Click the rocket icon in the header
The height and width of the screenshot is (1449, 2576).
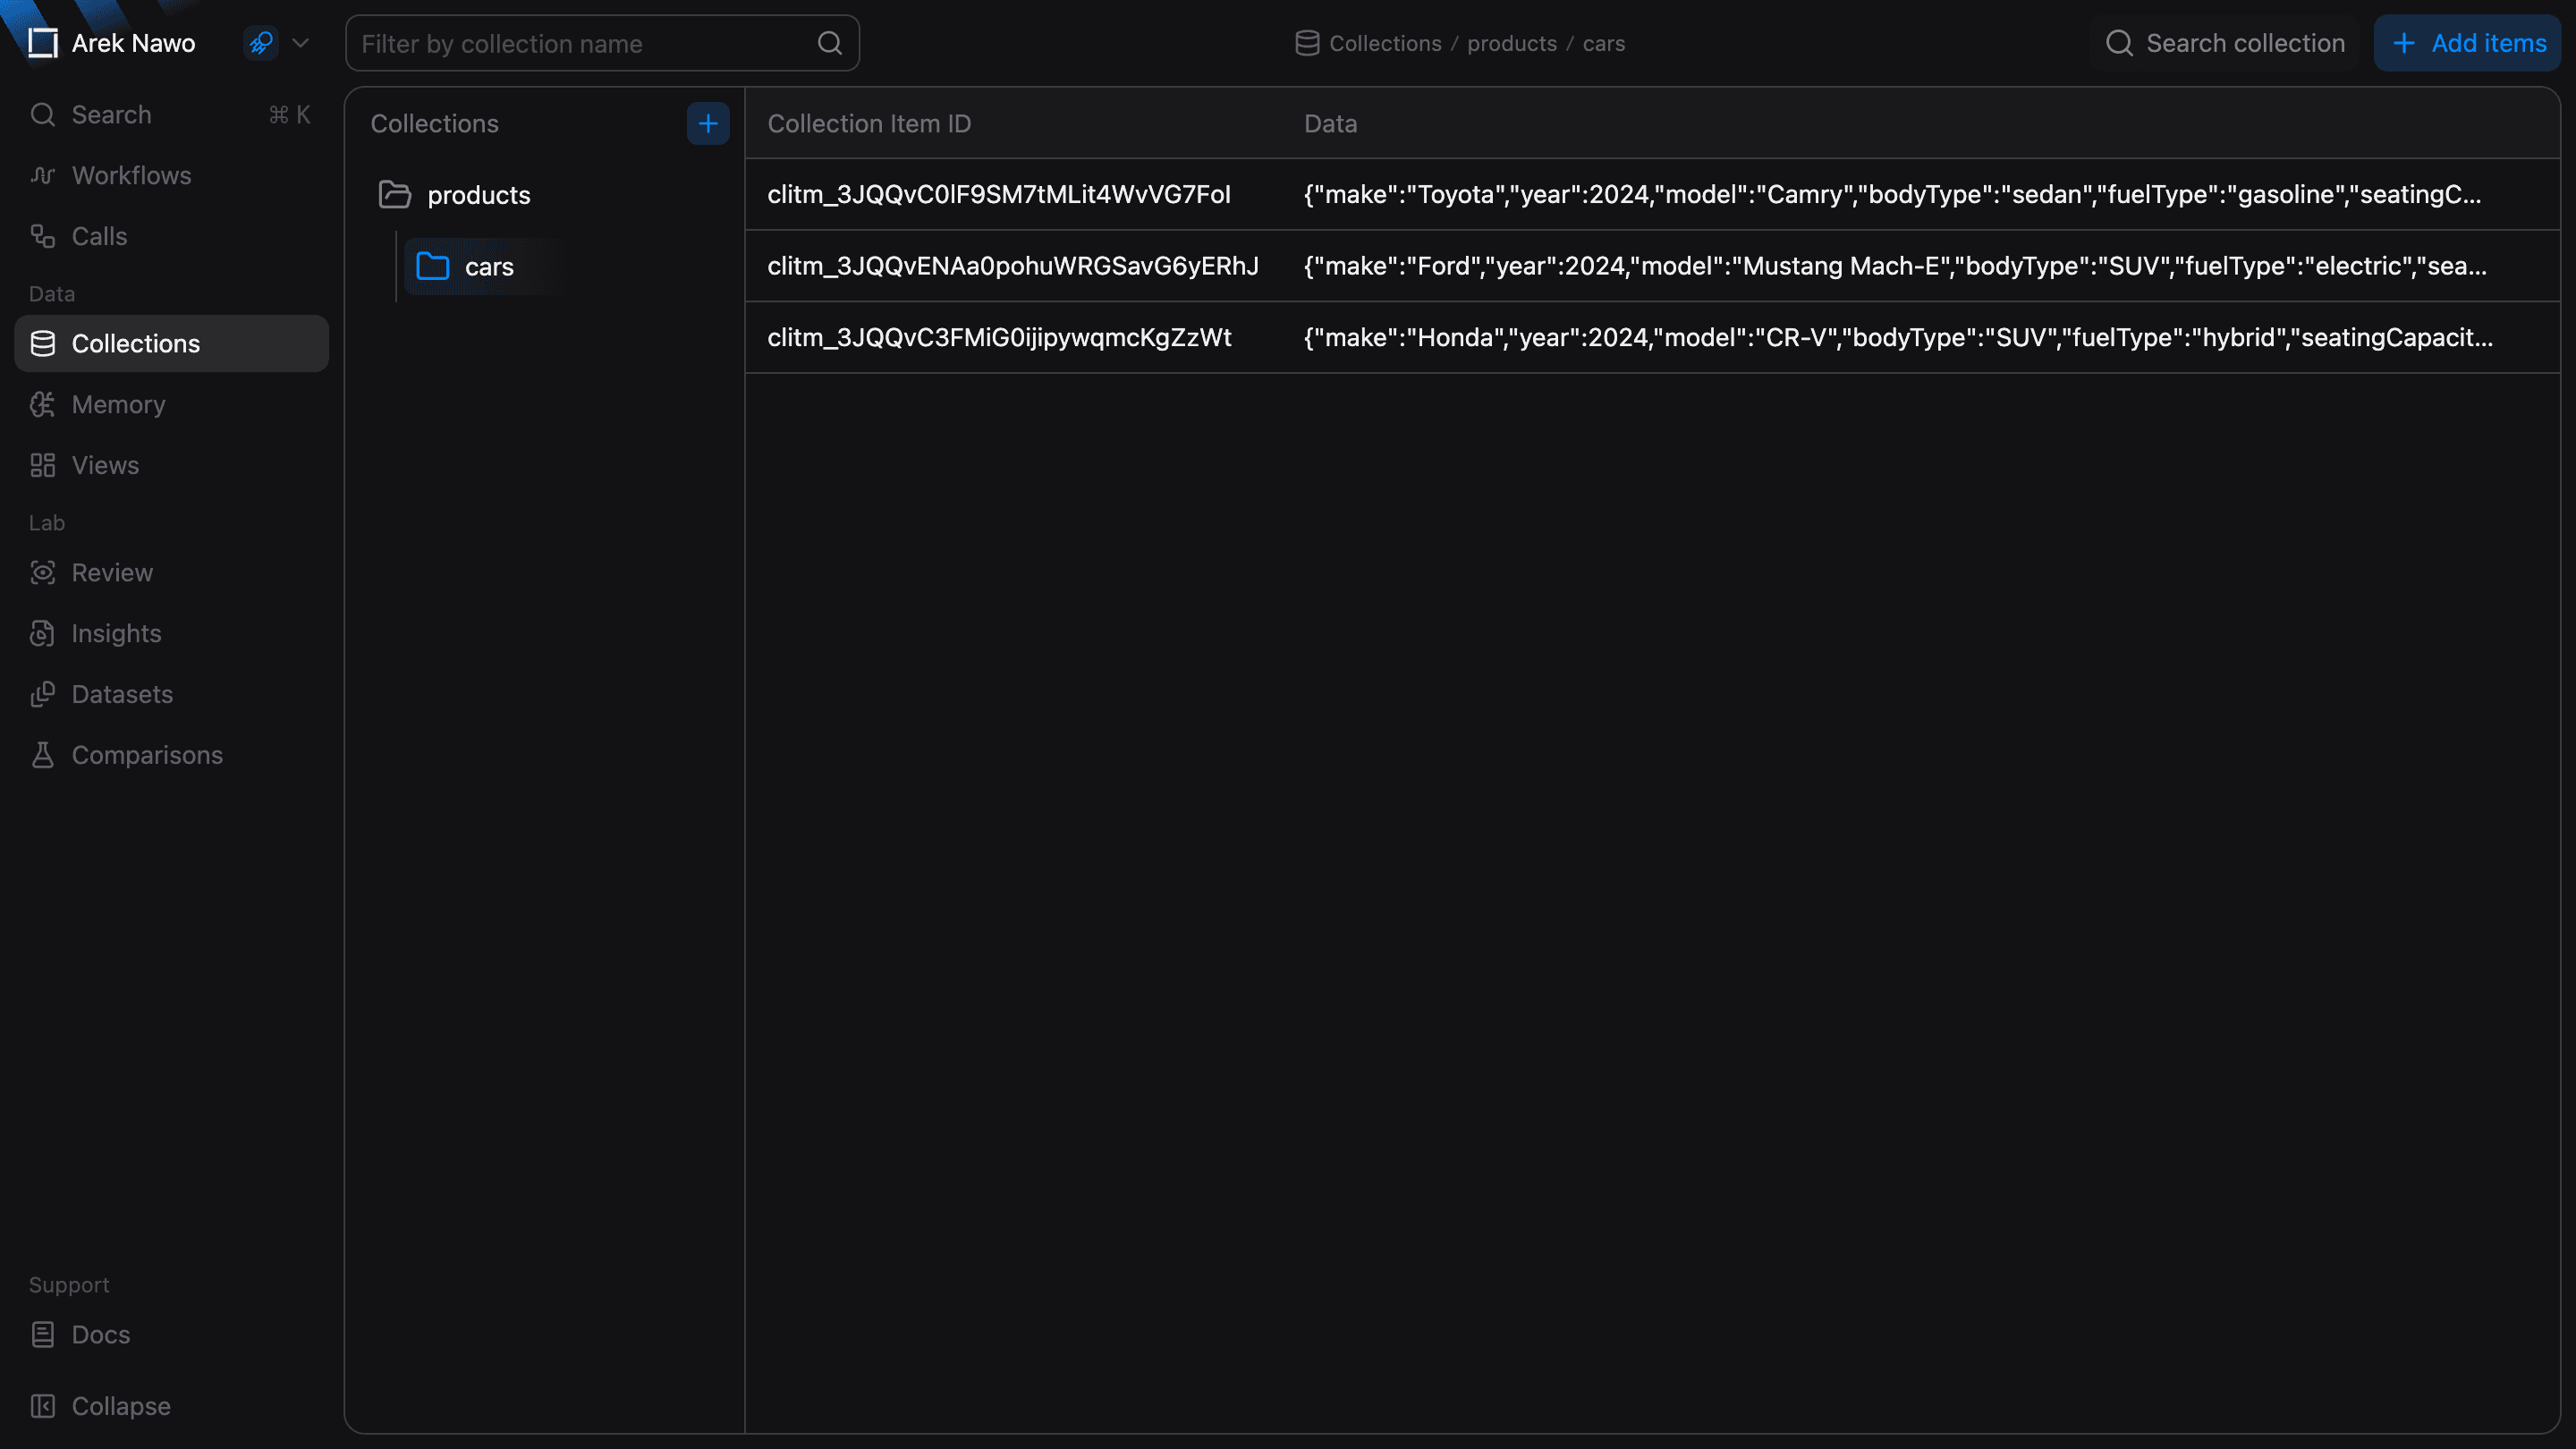click(x=261, y=43)
